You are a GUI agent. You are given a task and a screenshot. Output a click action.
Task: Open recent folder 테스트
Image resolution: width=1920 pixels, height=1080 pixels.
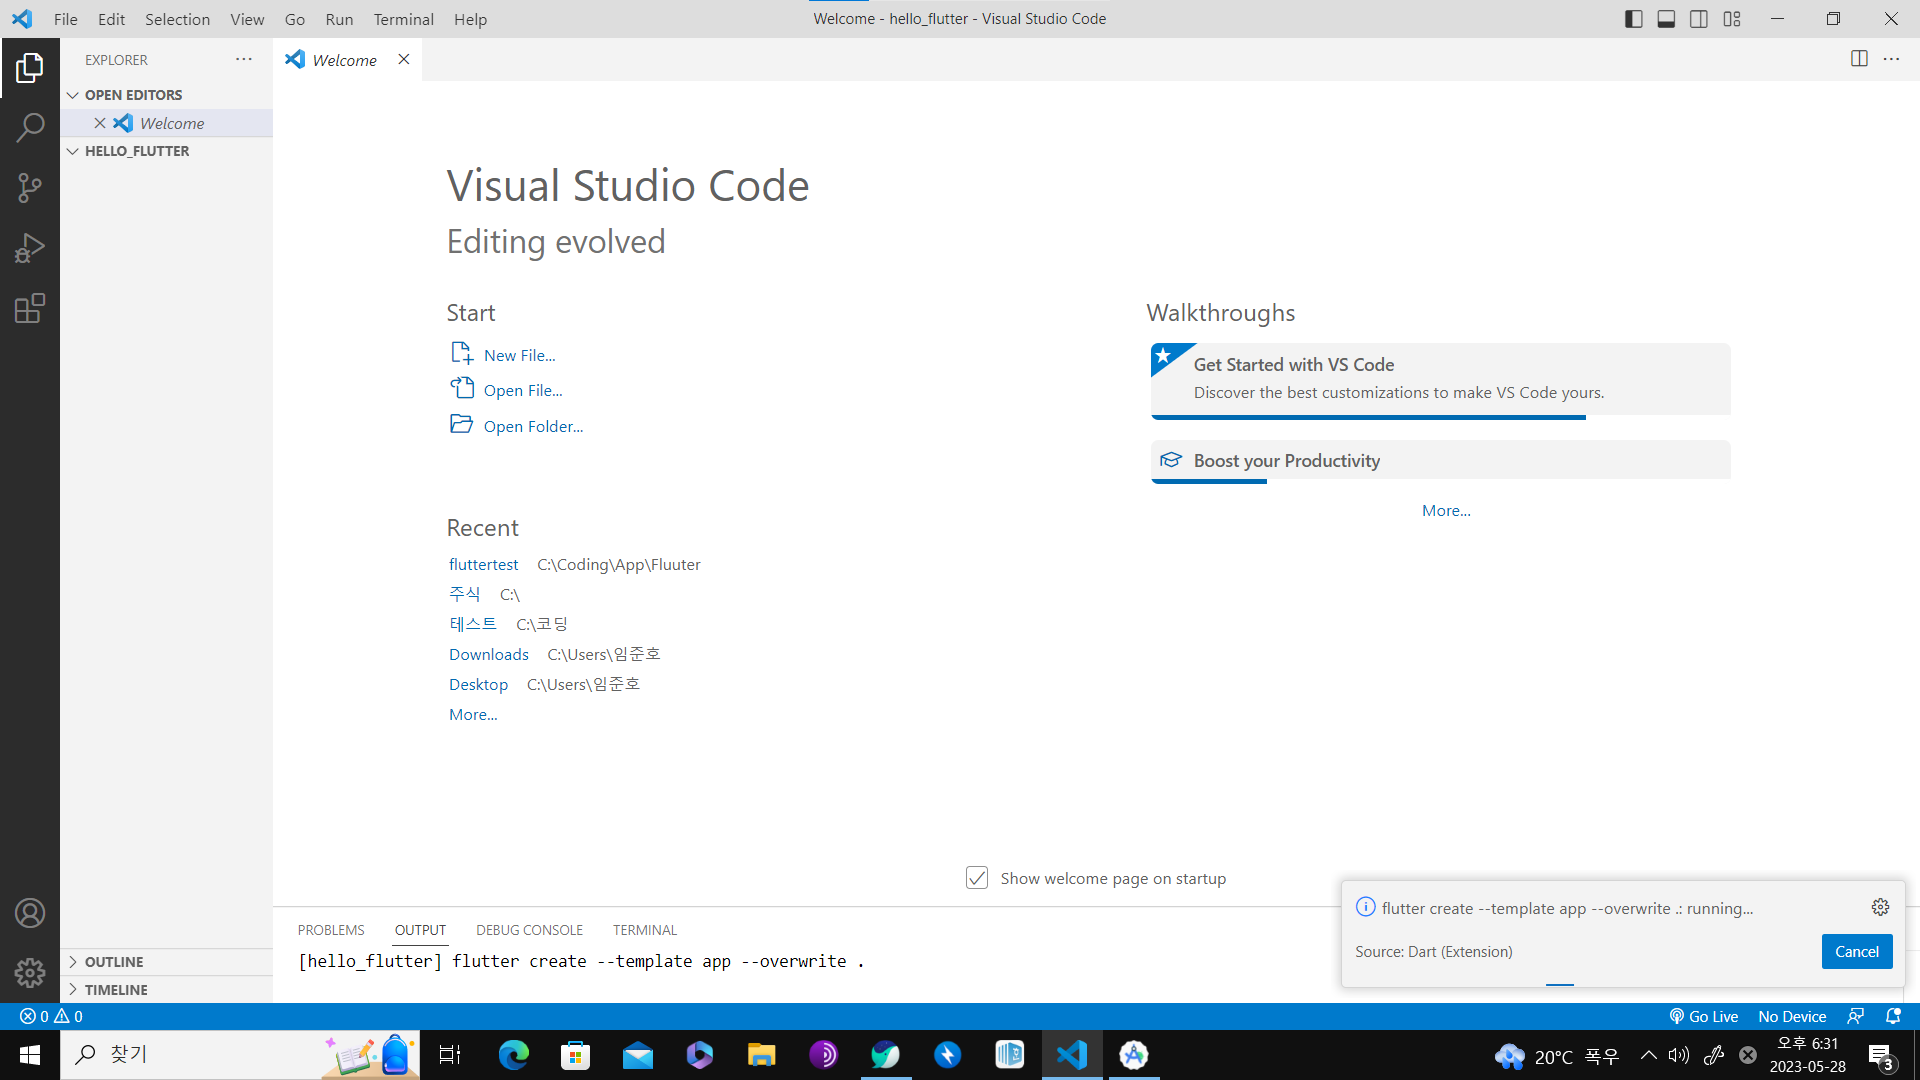tap(473, 624)
